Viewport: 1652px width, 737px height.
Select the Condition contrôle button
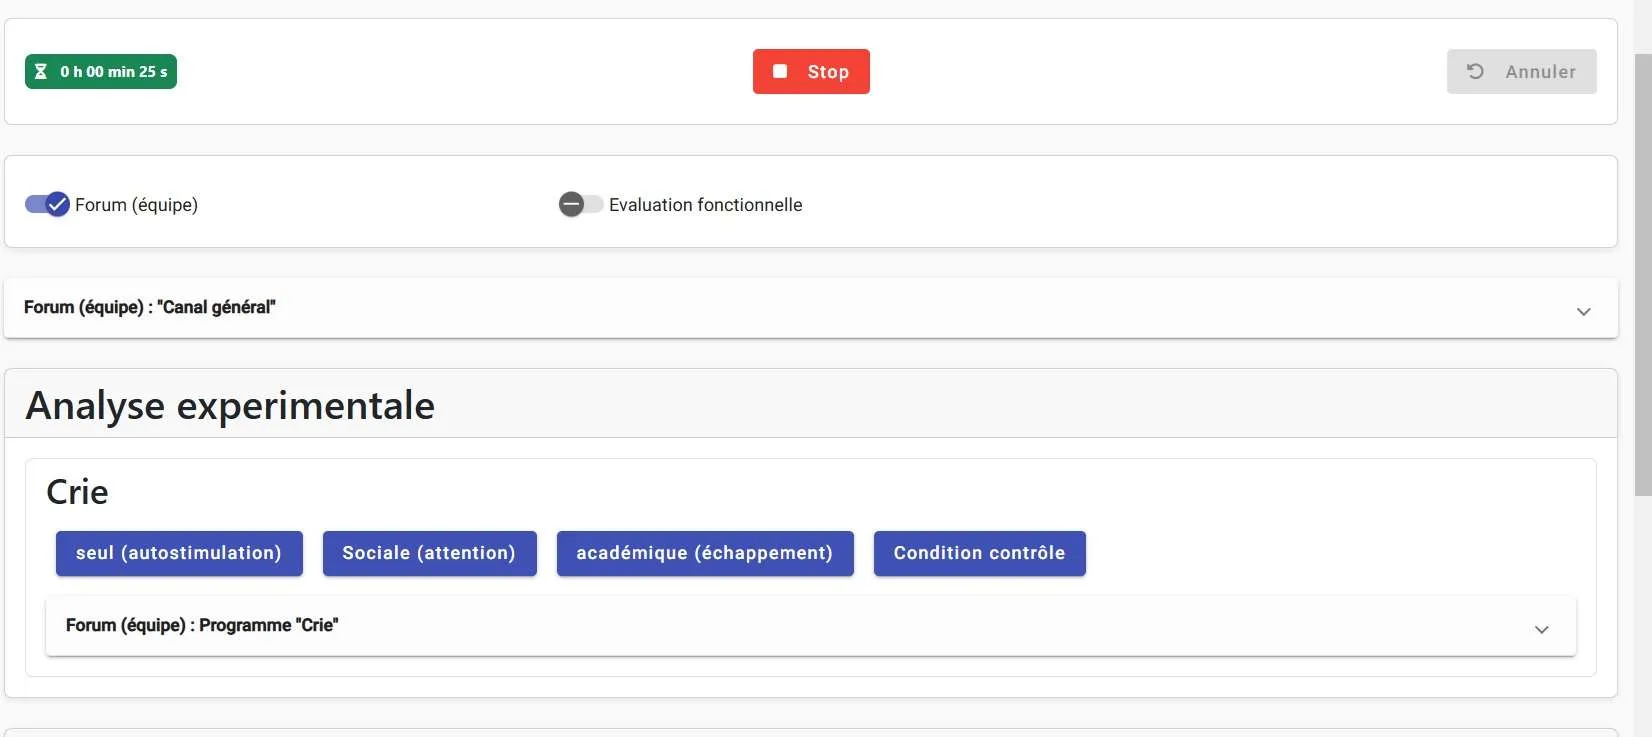tap(980, 553)
